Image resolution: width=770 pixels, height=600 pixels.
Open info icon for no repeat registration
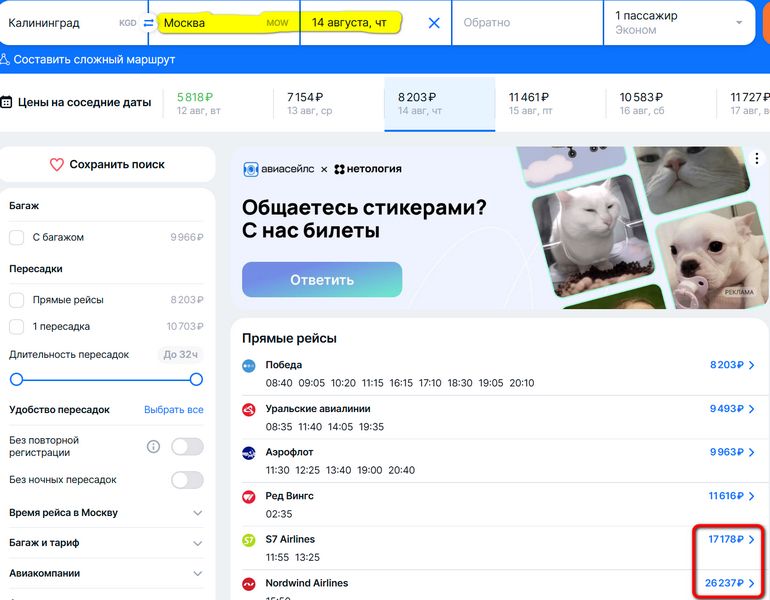coord(153,446)
